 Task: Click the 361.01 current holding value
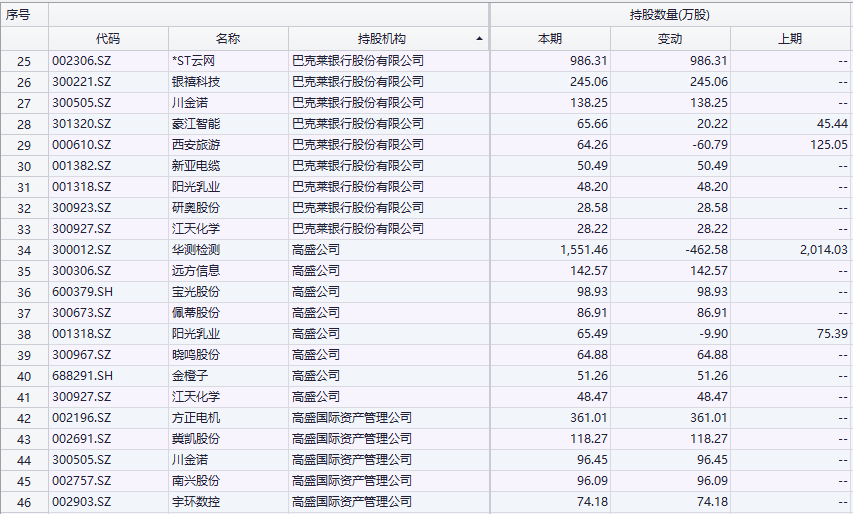[x=589, y=418]
